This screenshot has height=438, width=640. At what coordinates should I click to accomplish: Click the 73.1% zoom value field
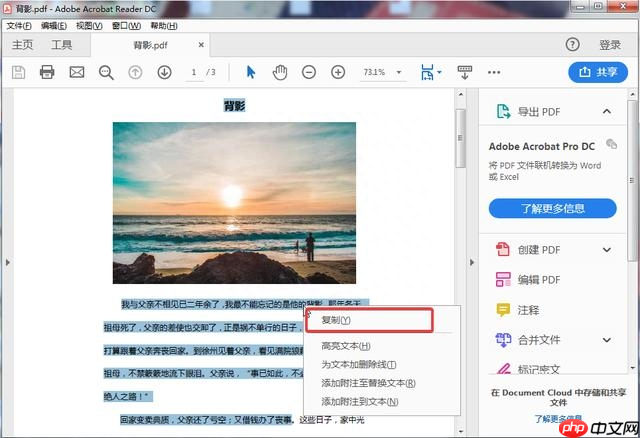pos(374,73)
